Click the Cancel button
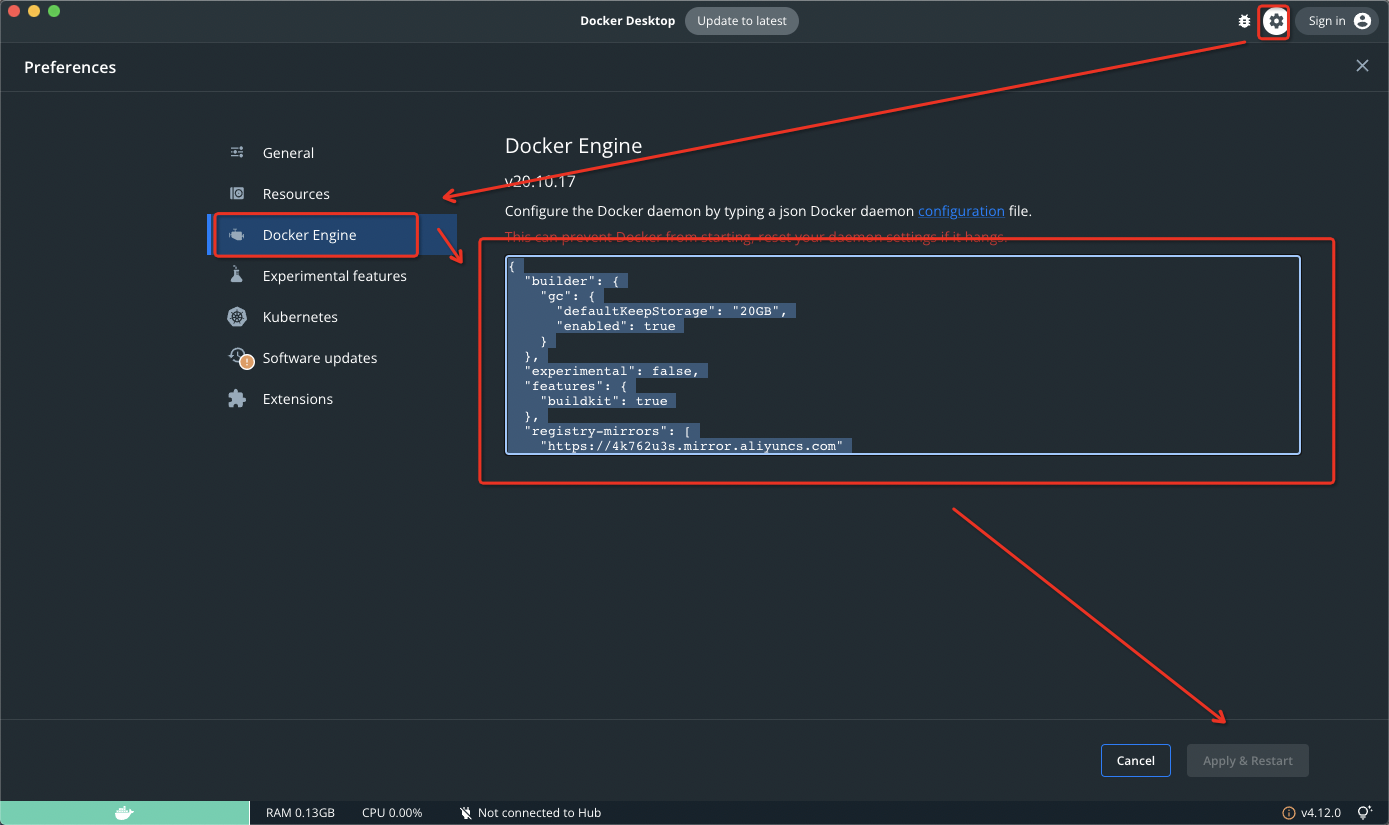The height and width of the screenshot is (825, 1389). coord(1135,760)
